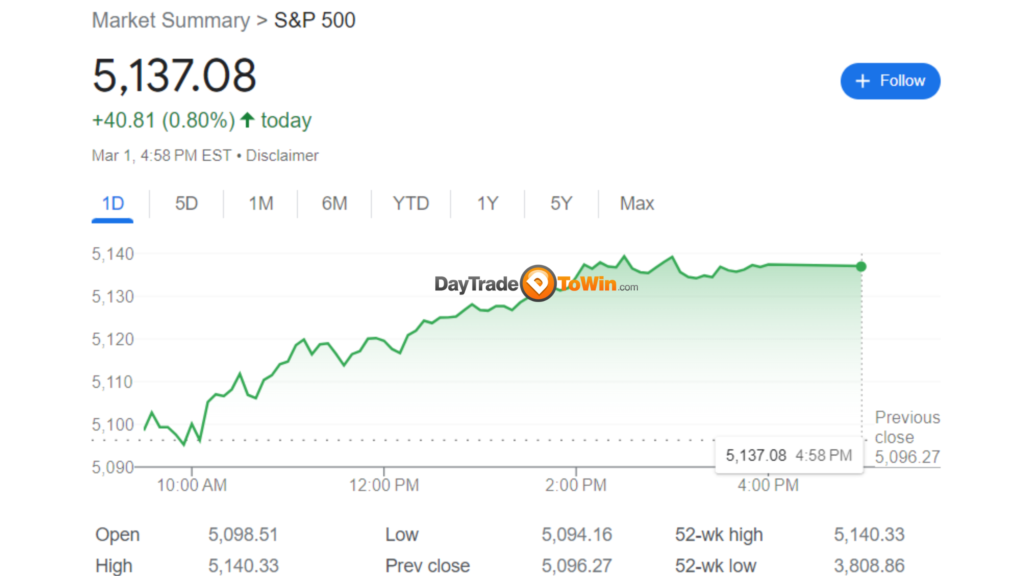Switch to the 5D tab
1024x576 pixels.
[x=186, y=204]
